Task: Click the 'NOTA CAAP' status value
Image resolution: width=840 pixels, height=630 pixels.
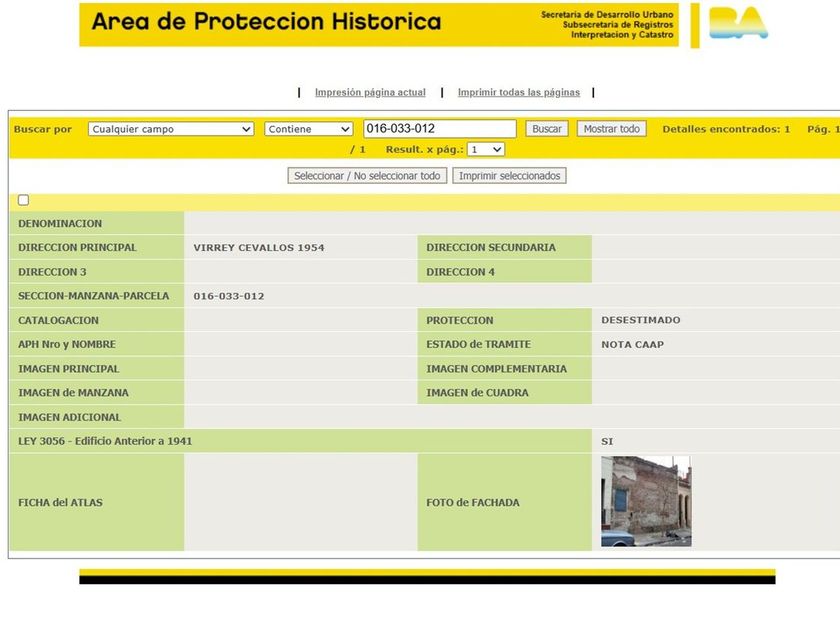Action: [632, 345]
